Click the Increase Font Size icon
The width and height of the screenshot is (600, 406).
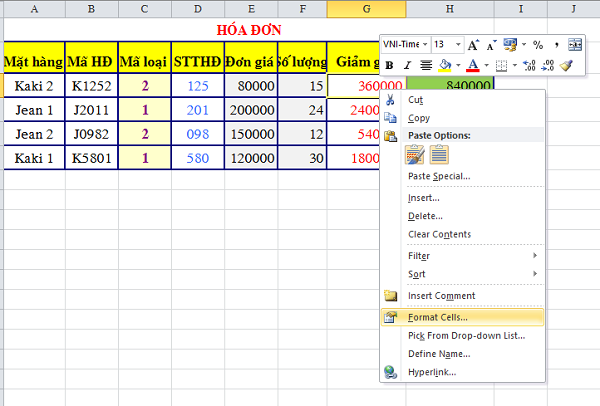473,45
